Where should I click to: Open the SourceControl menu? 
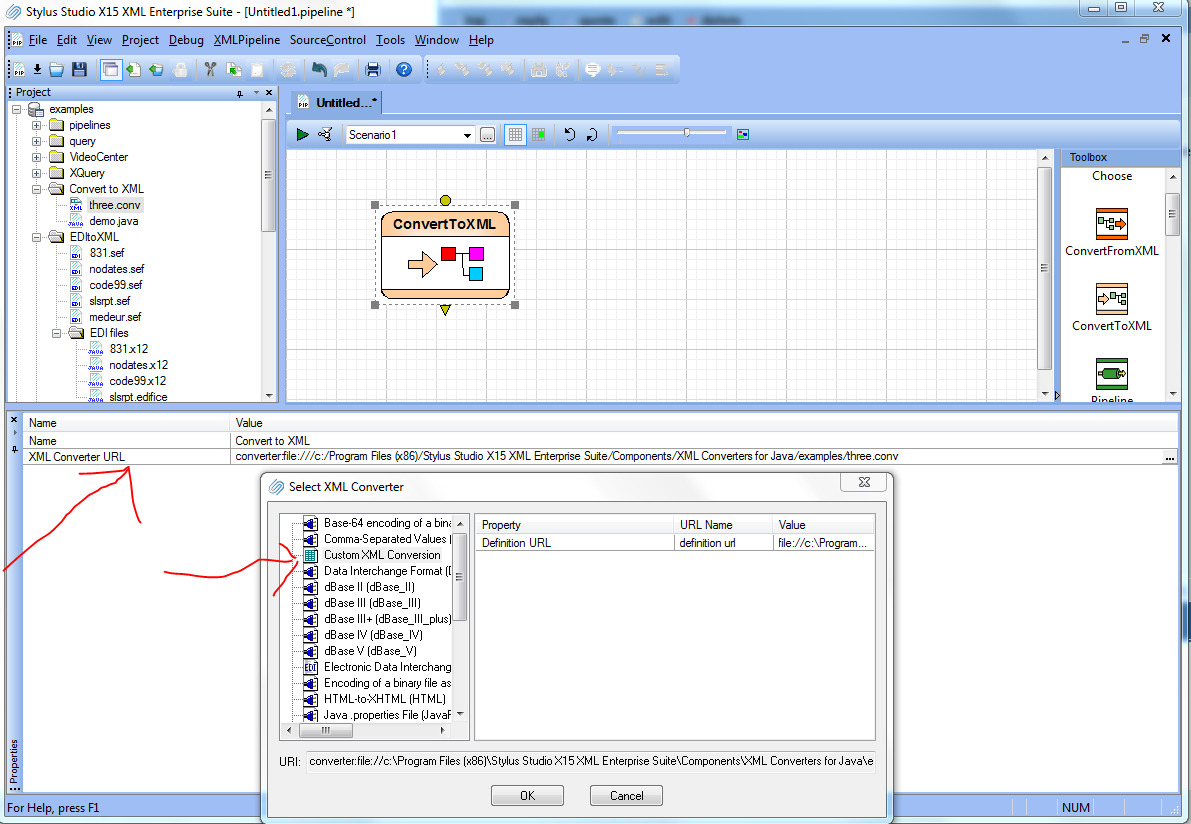[x=327, y=40]
